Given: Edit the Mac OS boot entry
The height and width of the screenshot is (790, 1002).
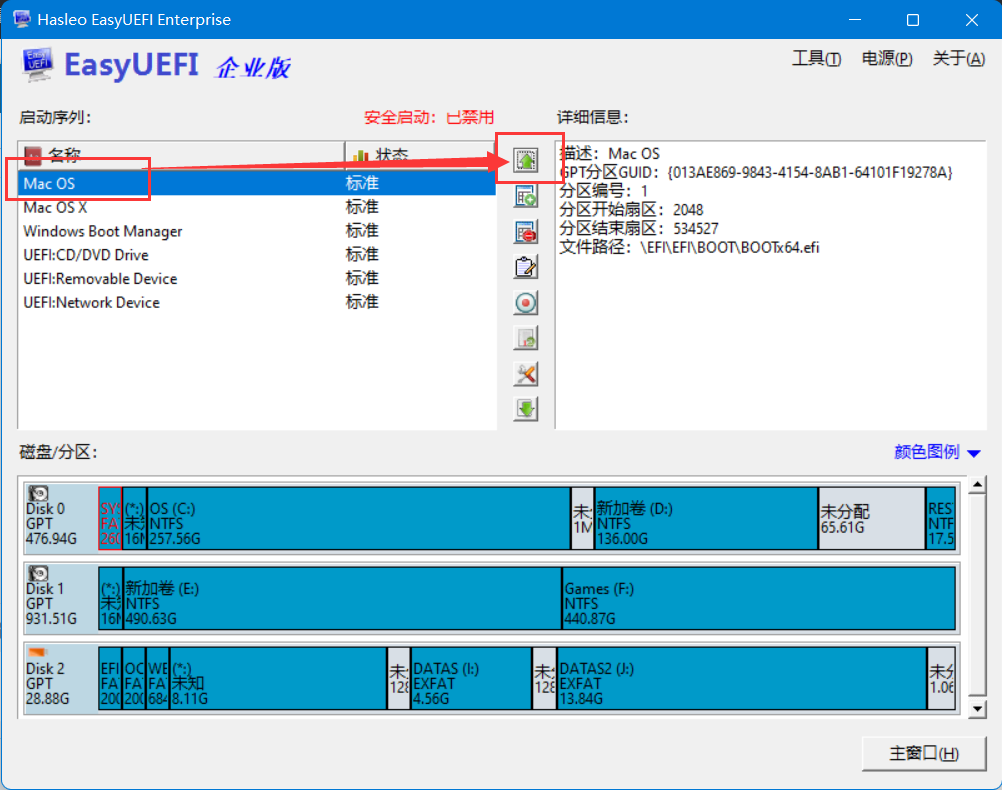Looking at the screenshot, I should pos(525,267).
